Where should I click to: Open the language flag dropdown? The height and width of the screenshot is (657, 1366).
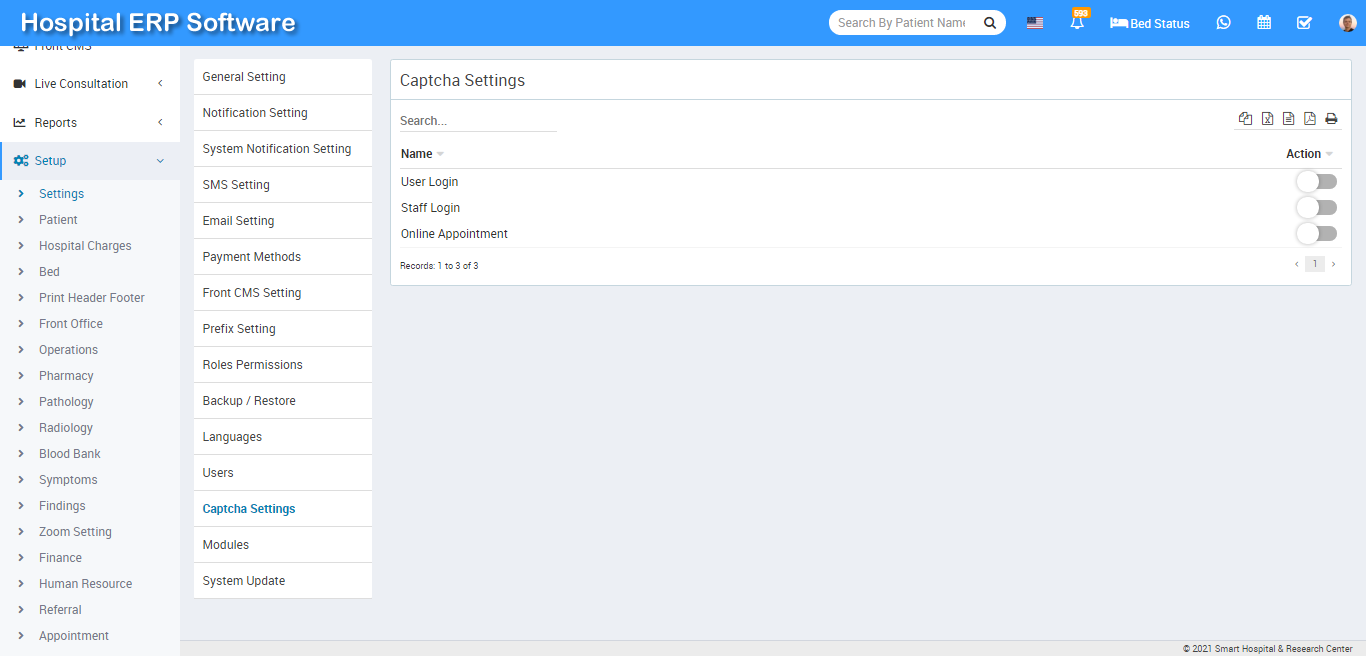1035,23
